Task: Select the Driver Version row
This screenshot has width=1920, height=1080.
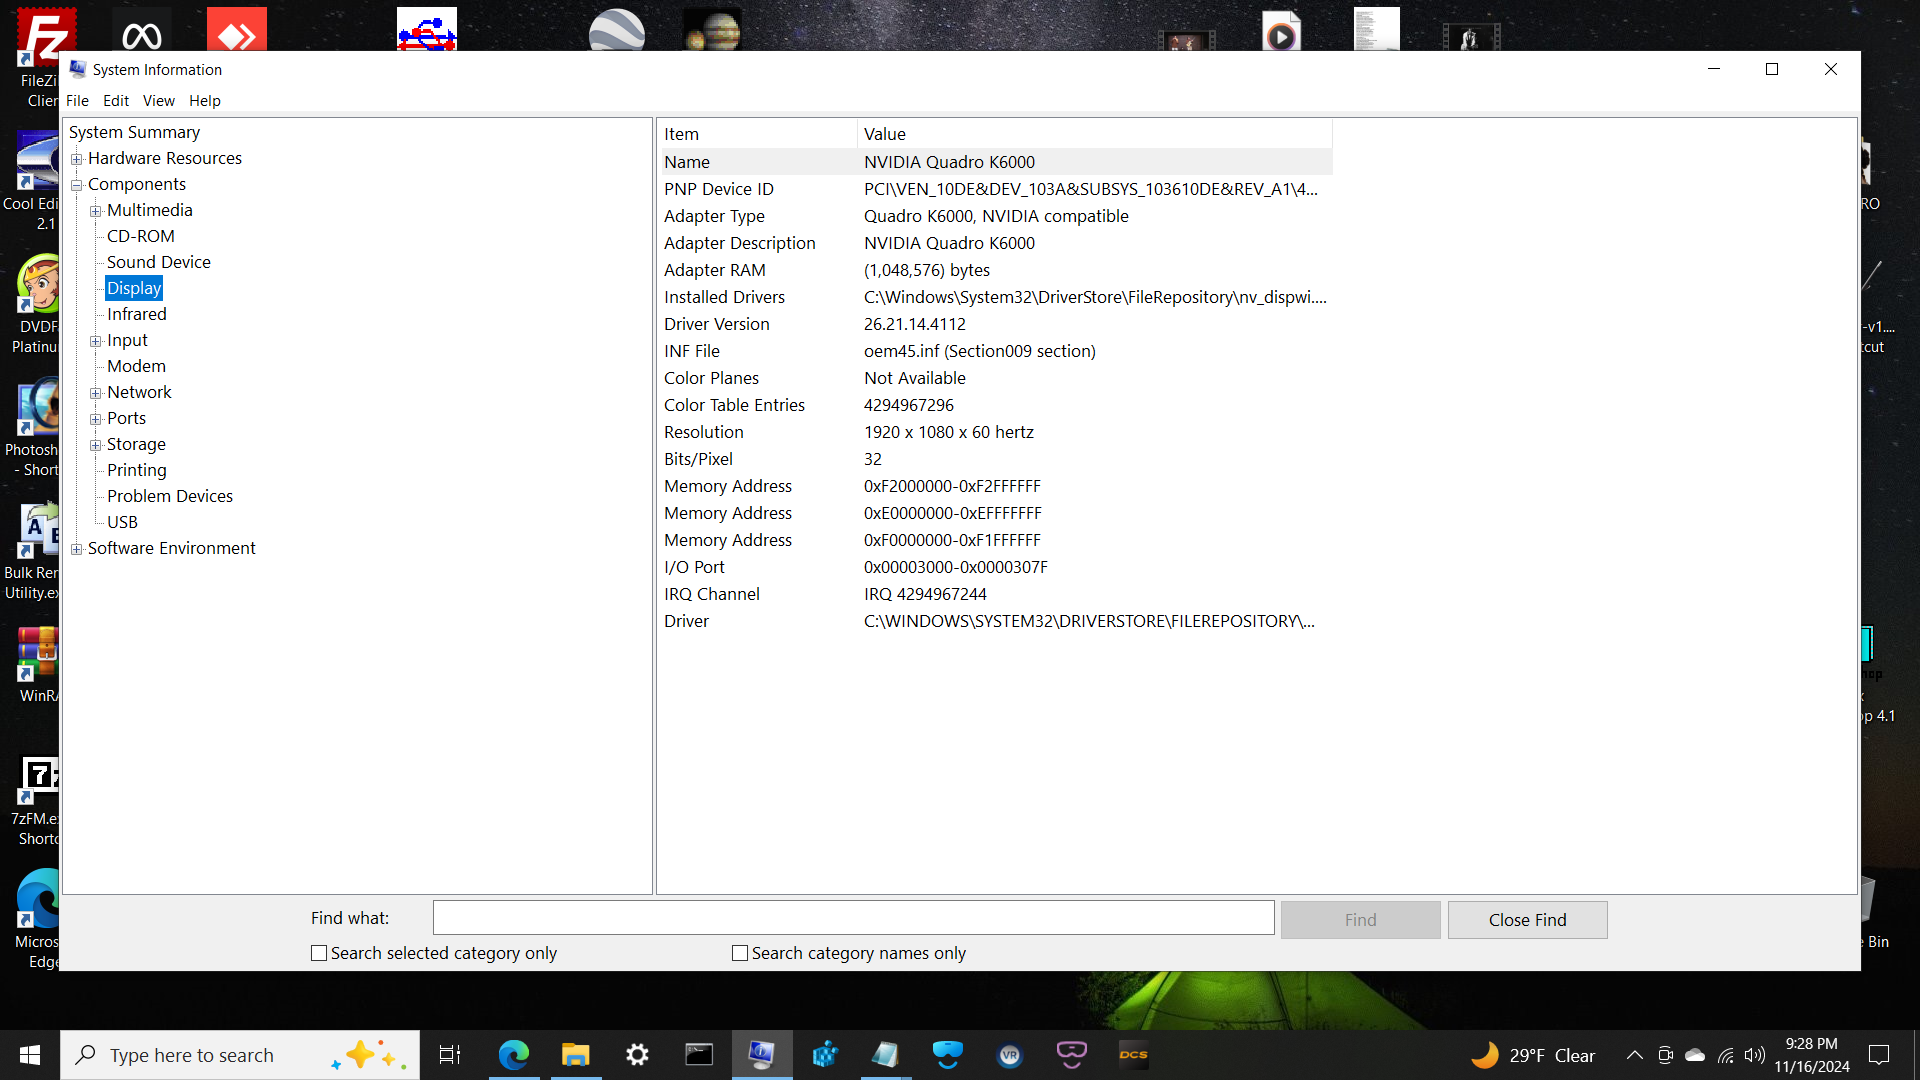Action: tap(996, 324)
